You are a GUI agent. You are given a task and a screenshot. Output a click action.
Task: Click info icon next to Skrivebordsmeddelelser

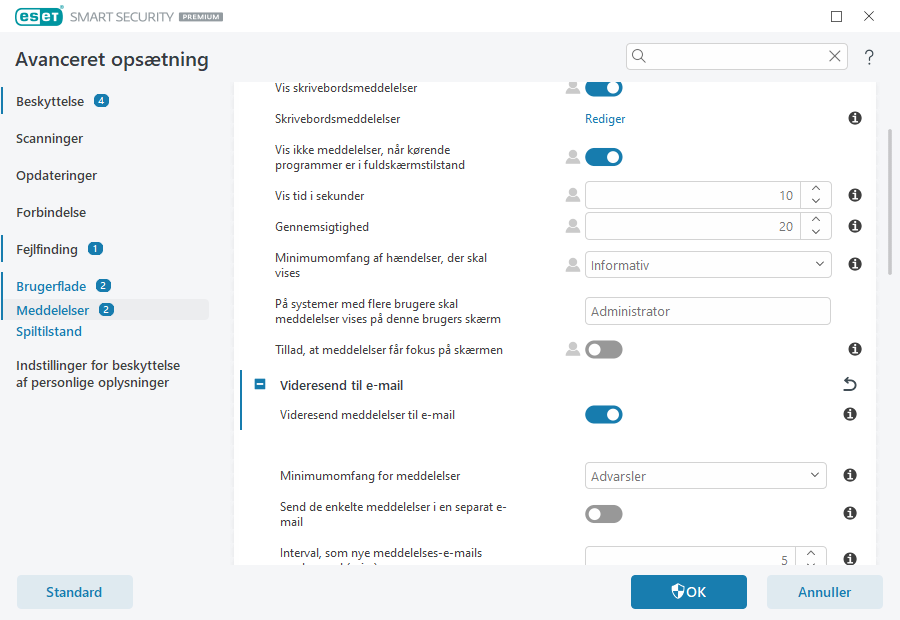[855, 119]
